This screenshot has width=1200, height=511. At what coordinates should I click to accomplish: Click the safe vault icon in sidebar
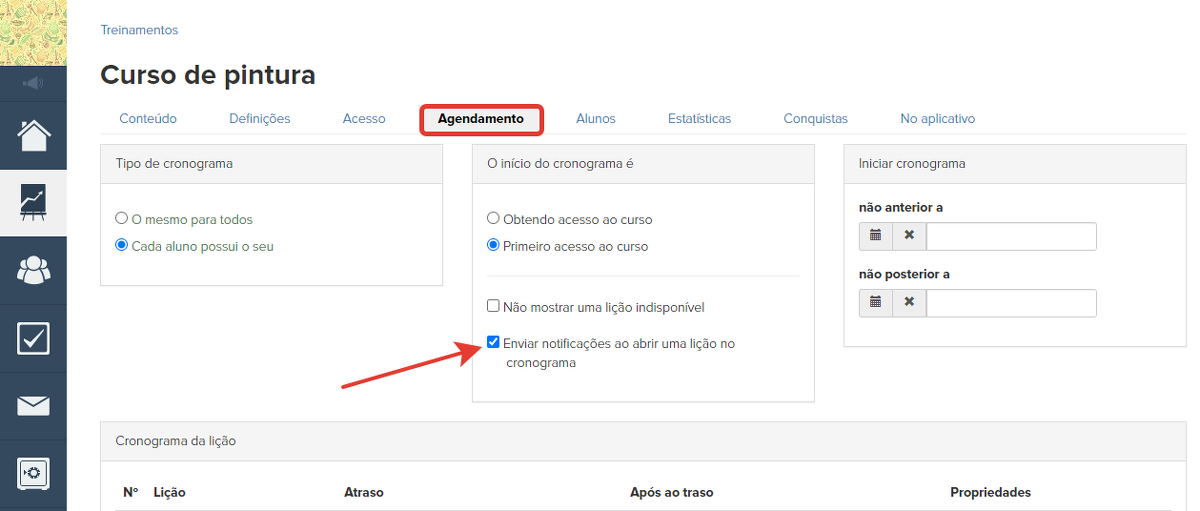(33, 473)
